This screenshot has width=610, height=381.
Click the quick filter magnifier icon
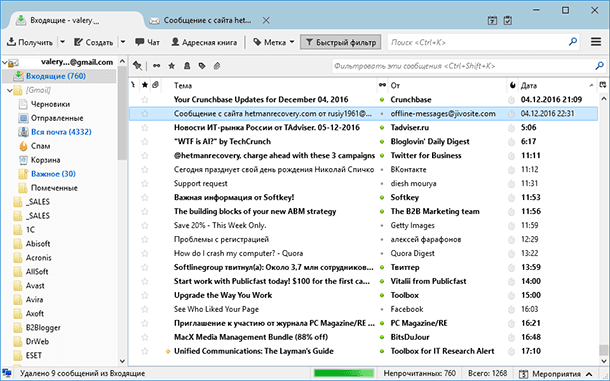(x=599, y=66)
